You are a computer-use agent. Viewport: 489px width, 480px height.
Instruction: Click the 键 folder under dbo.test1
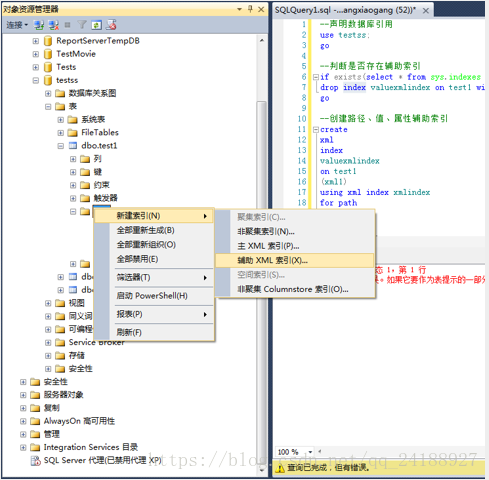98,172
